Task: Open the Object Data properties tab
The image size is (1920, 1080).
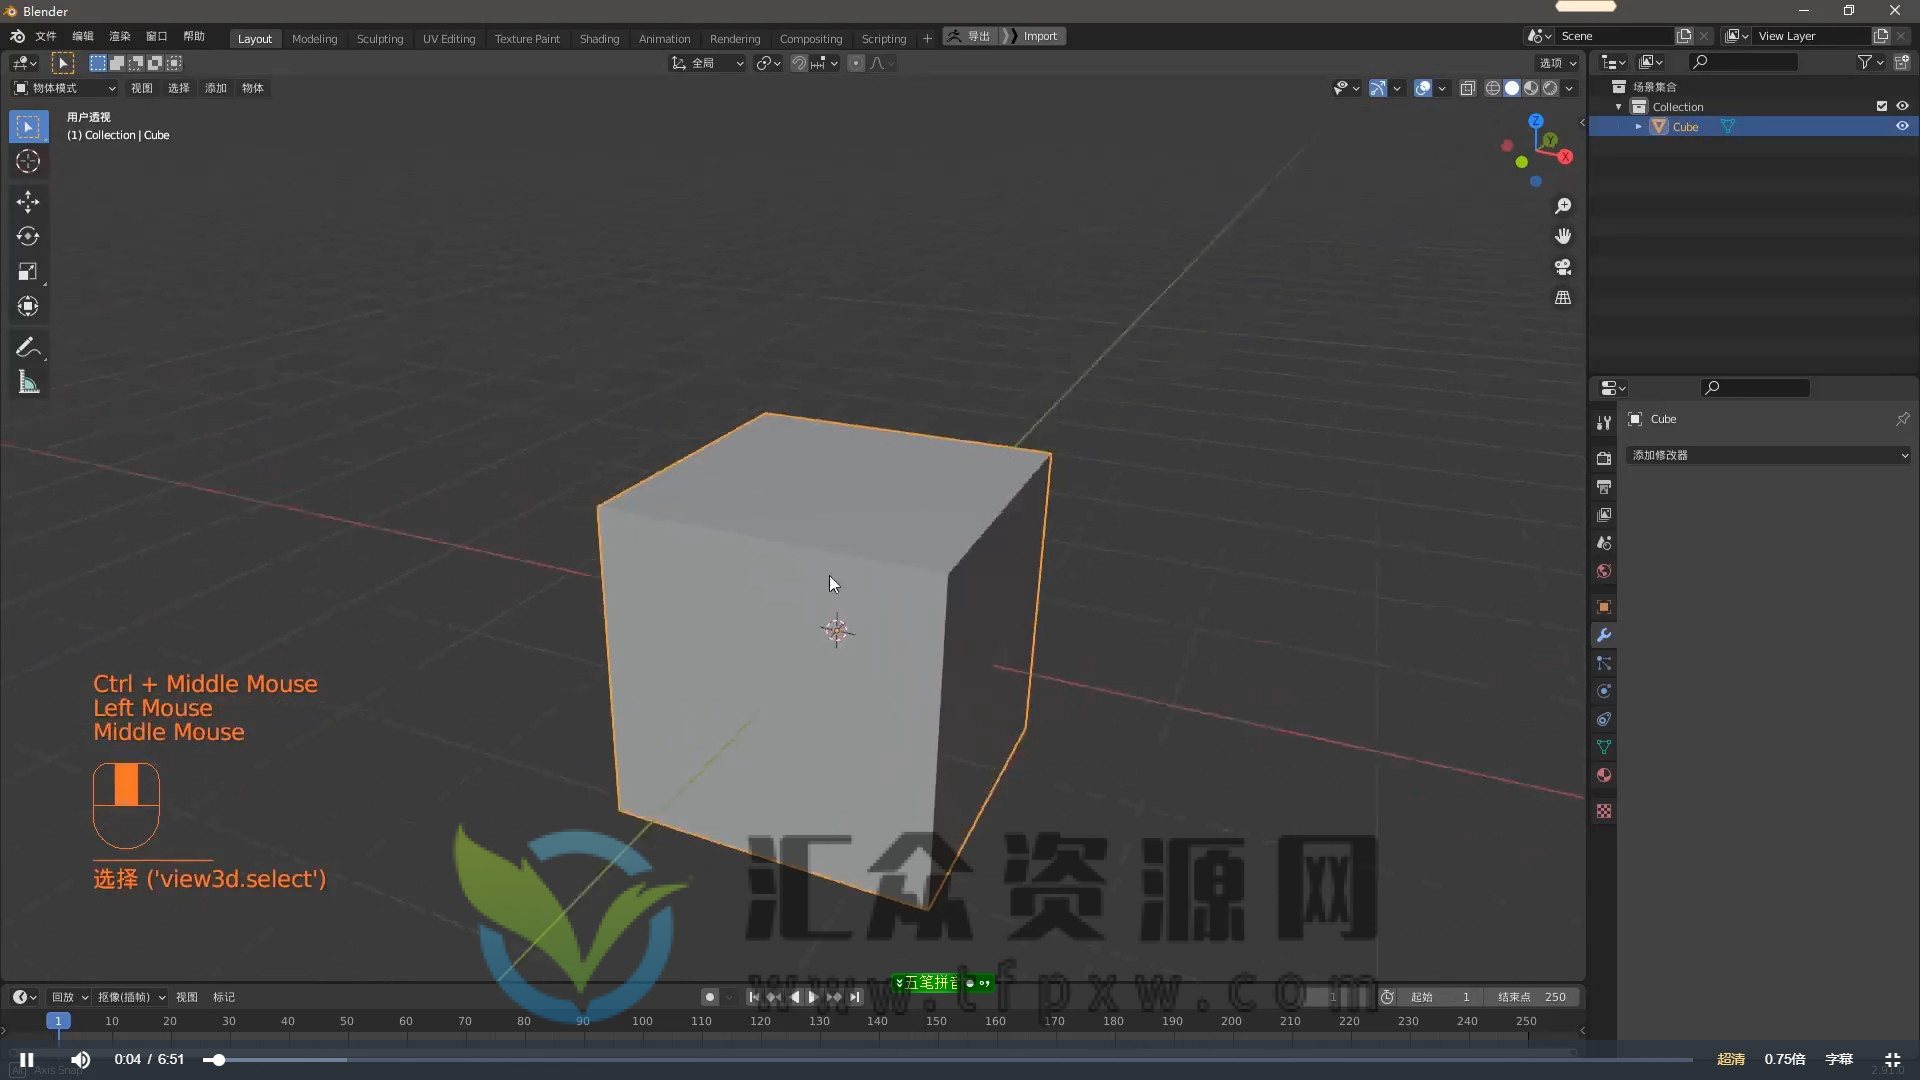Action: point(1604,748)
